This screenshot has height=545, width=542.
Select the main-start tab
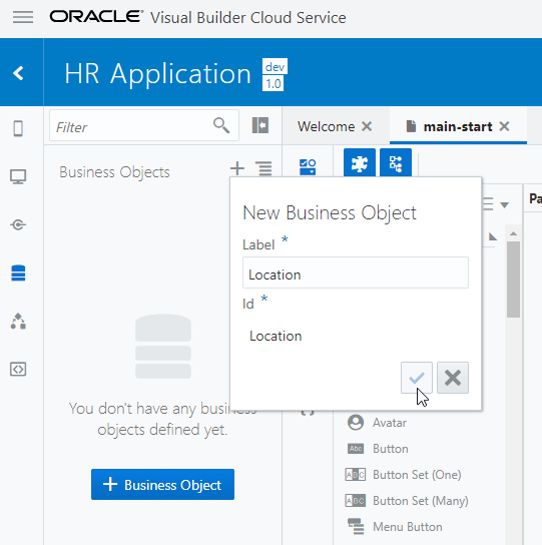458,127
